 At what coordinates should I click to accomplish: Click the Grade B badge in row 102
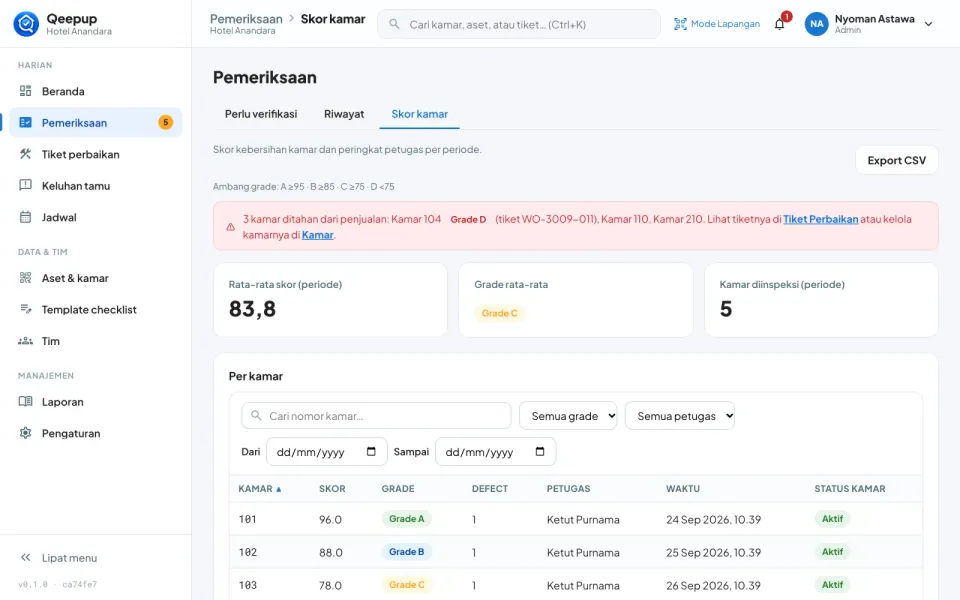(x=407, y=552)
